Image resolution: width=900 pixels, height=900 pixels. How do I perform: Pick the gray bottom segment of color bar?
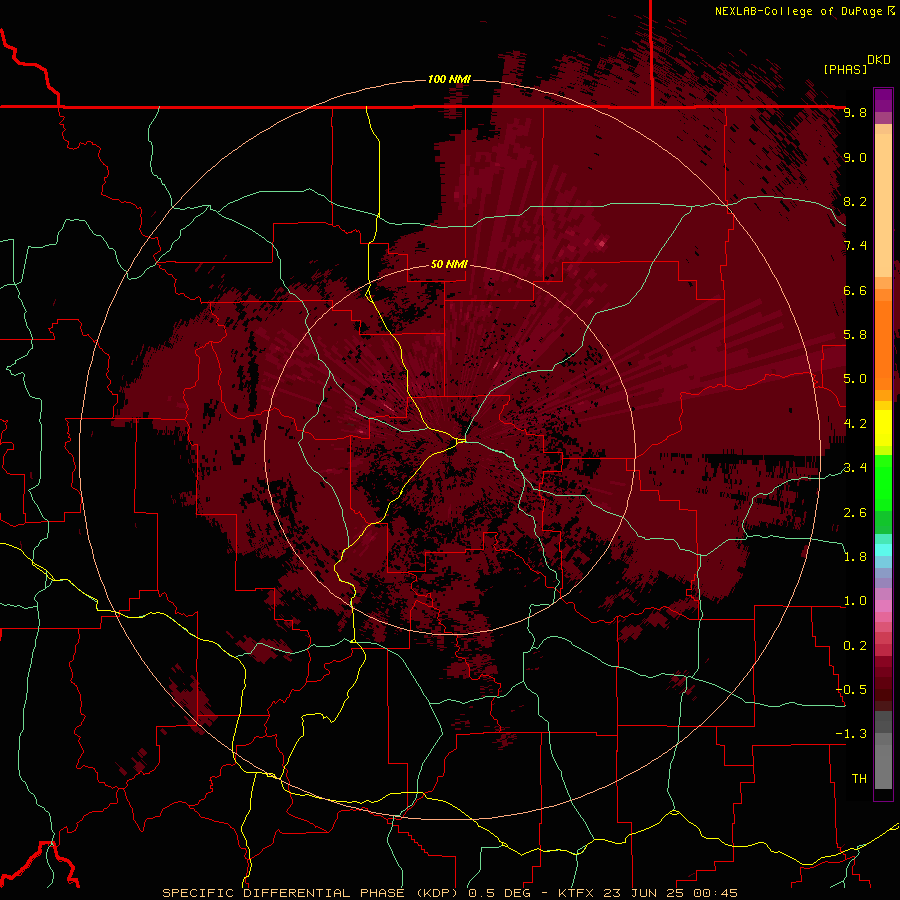[x=883, y=769]
